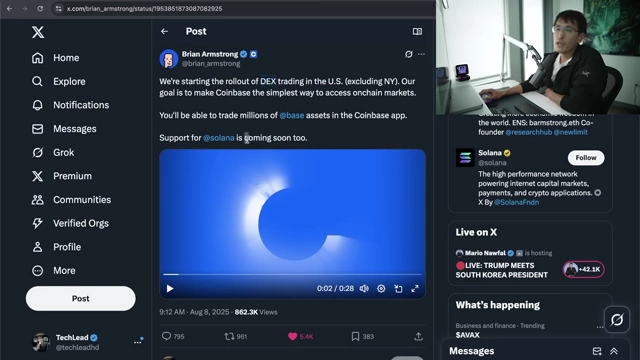Follow the Solana account

[x=586, y=158]
